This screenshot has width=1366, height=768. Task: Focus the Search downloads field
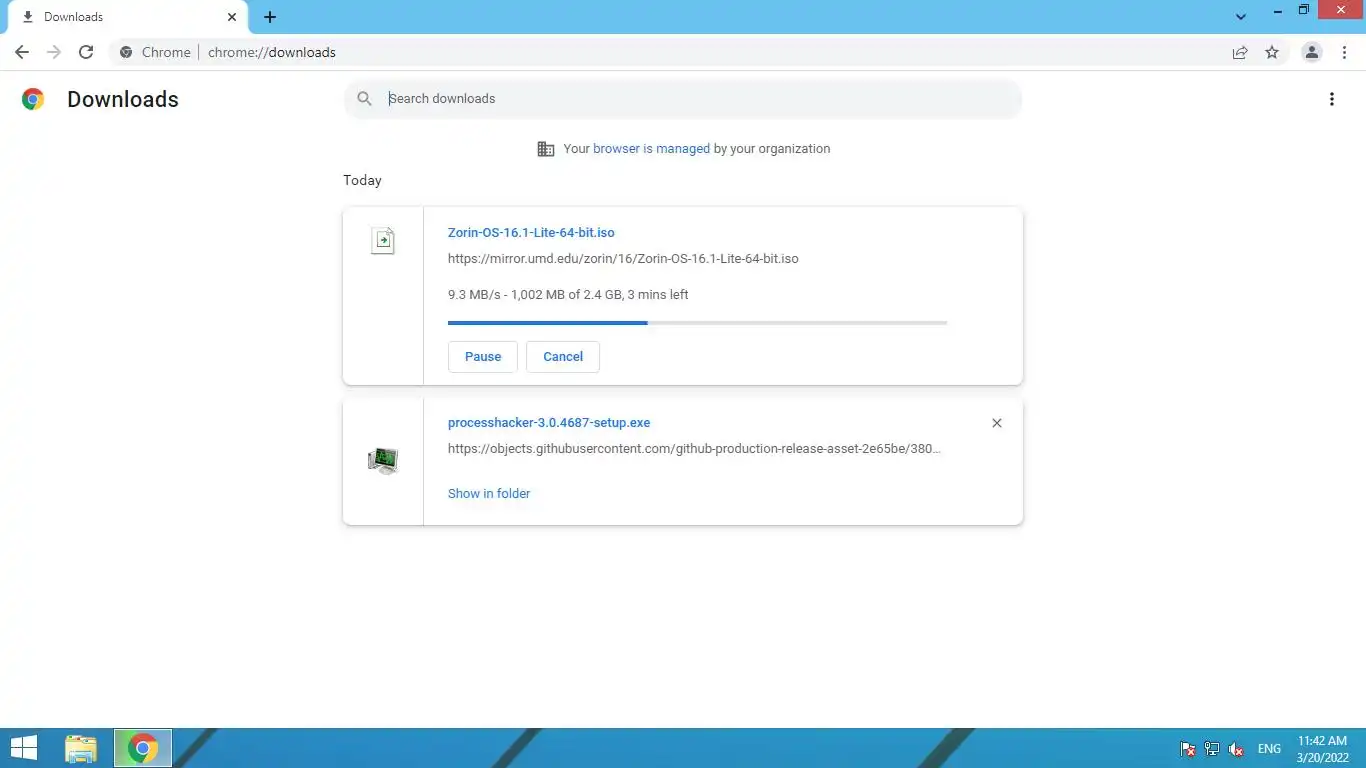[x=683, y=99]
